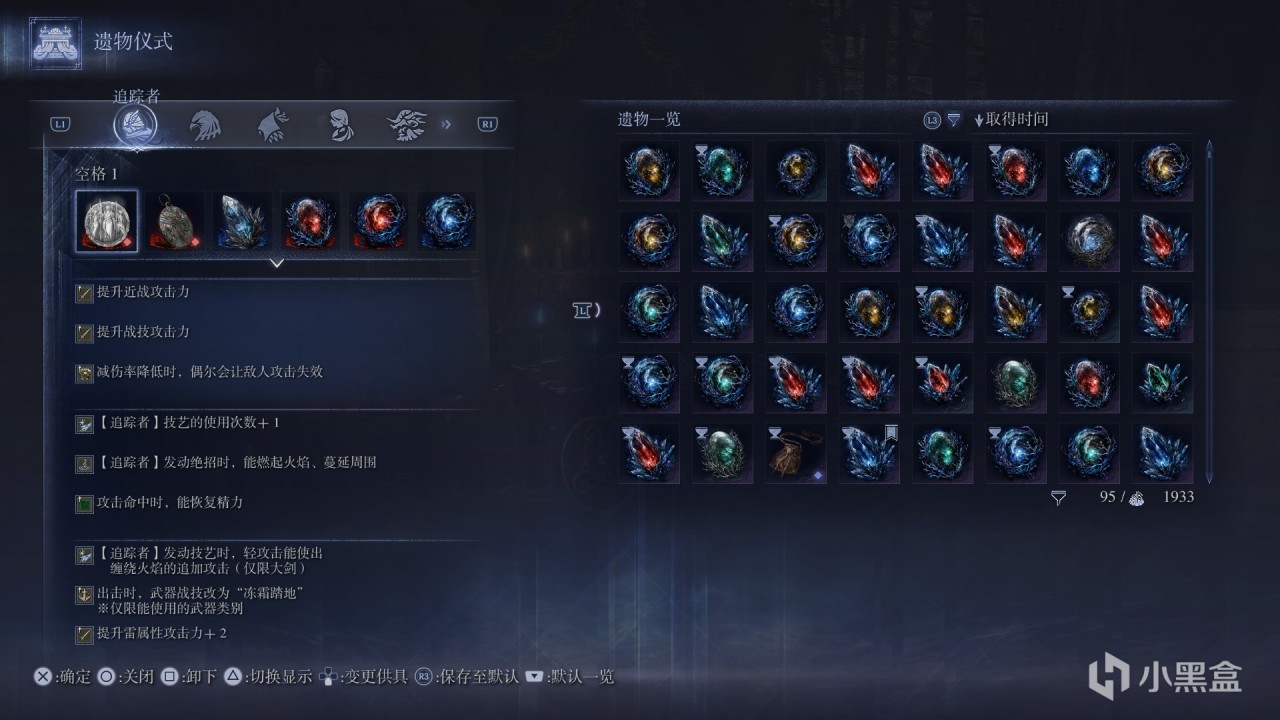Click the filter funnel icon beside L3

[954, 119]
